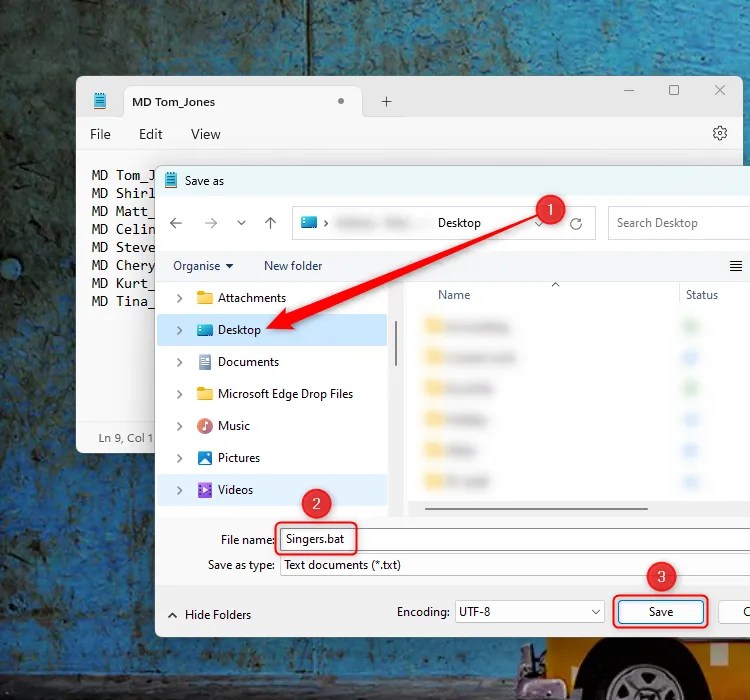This screenshot has height=700, width=750.
Task: Open the Notepad View menu
Action: [206, 134]
